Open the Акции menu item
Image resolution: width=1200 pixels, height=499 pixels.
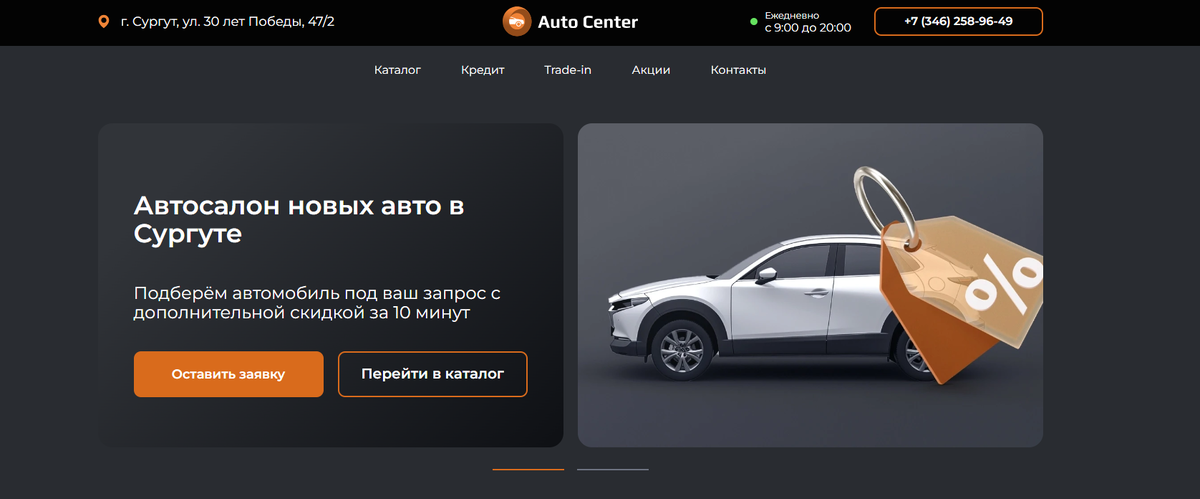(x=651, y=70)
